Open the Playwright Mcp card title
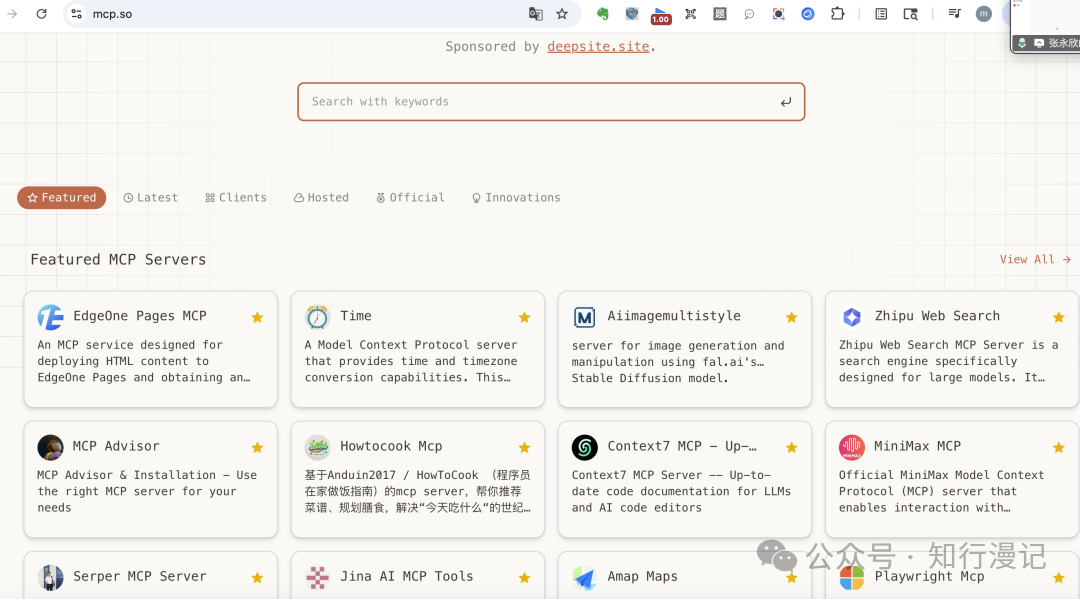The height and width of the screenshot is (599, 1080). click(929, 576)
